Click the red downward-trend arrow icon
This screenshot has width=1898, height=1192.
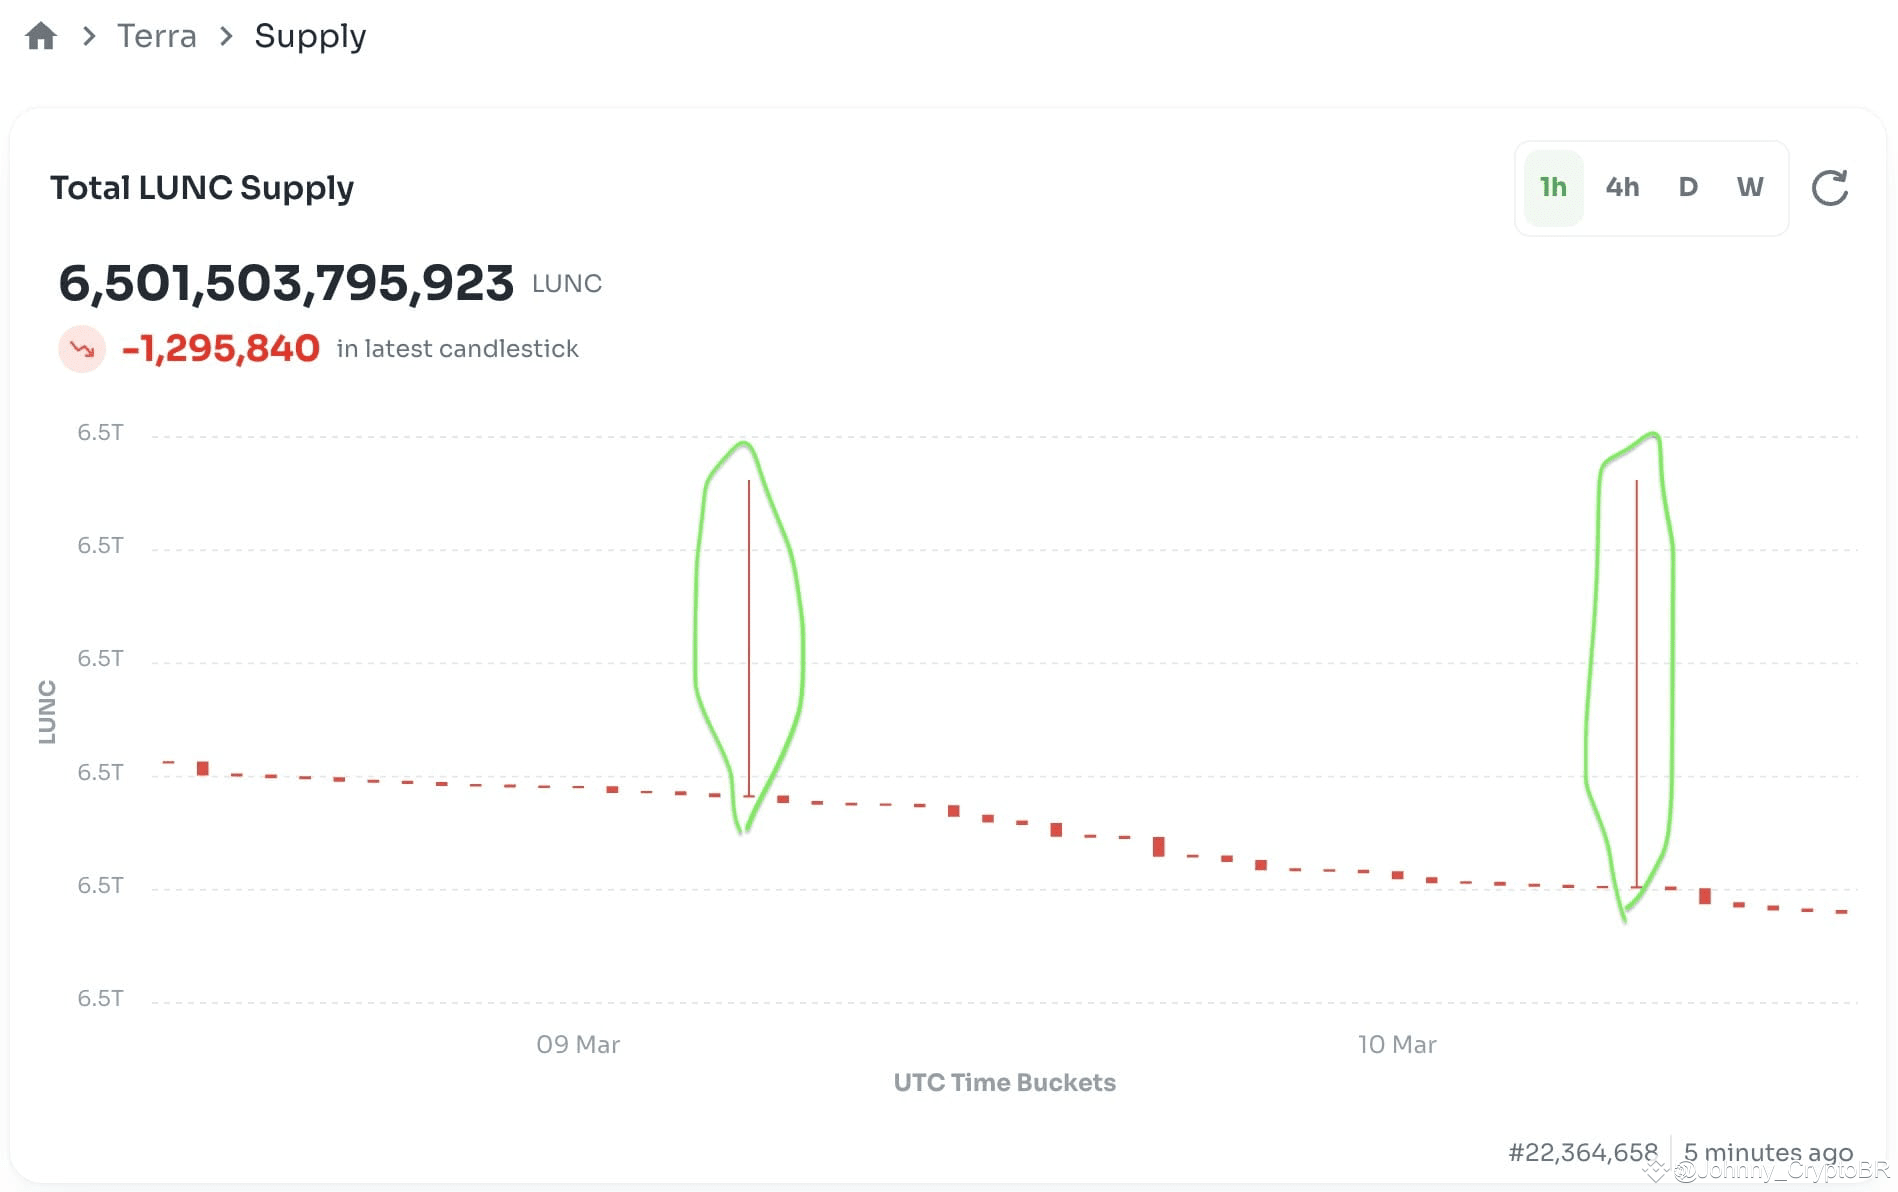pos(82,349)
